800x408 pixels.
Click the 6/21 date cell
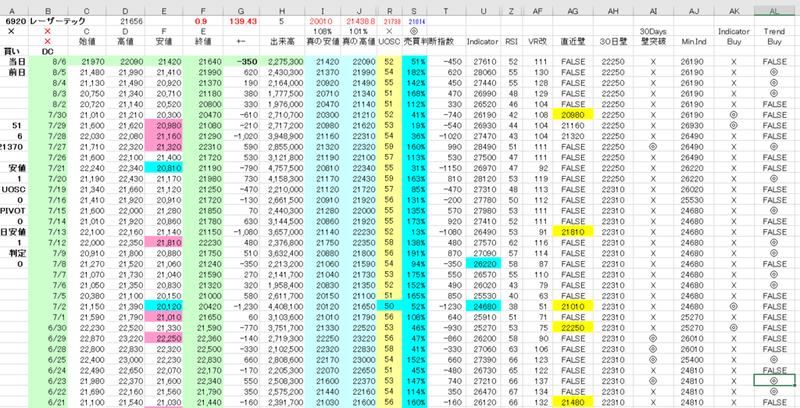click(47, 402)
